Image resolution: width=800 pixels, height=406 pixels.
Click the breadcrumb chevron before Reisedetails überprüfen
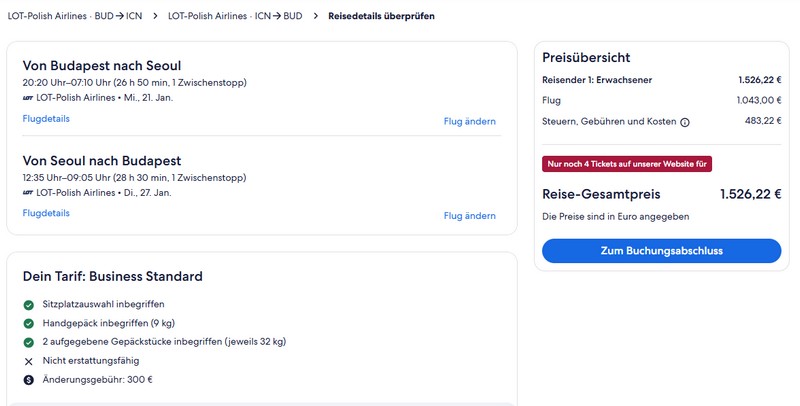[x=316, y=17]
